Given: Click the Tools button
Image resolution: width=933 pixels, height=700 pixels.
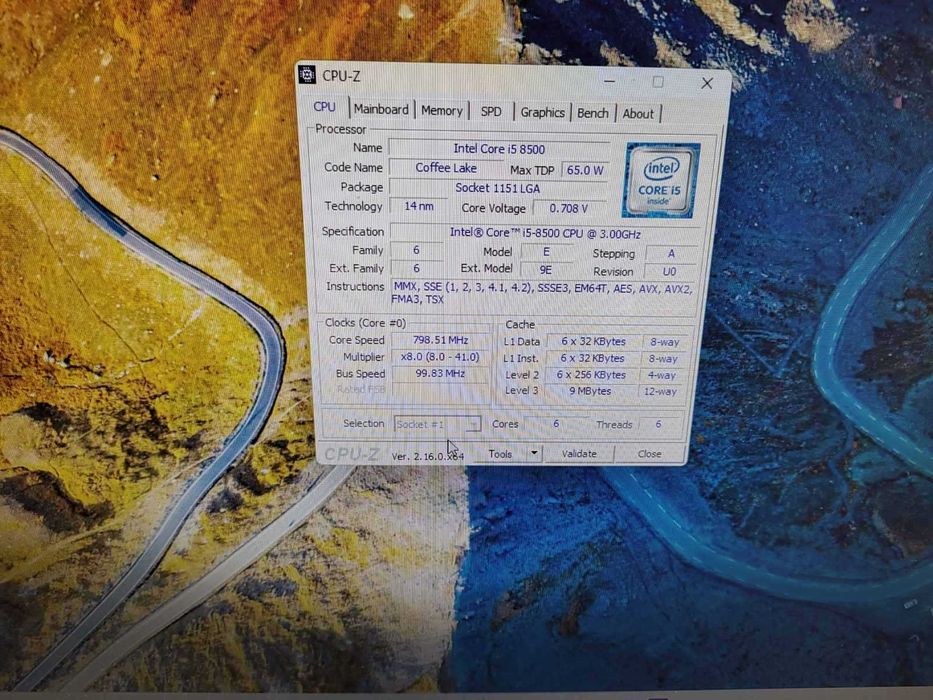Looking at the screenshot, I should pos(500,454).
